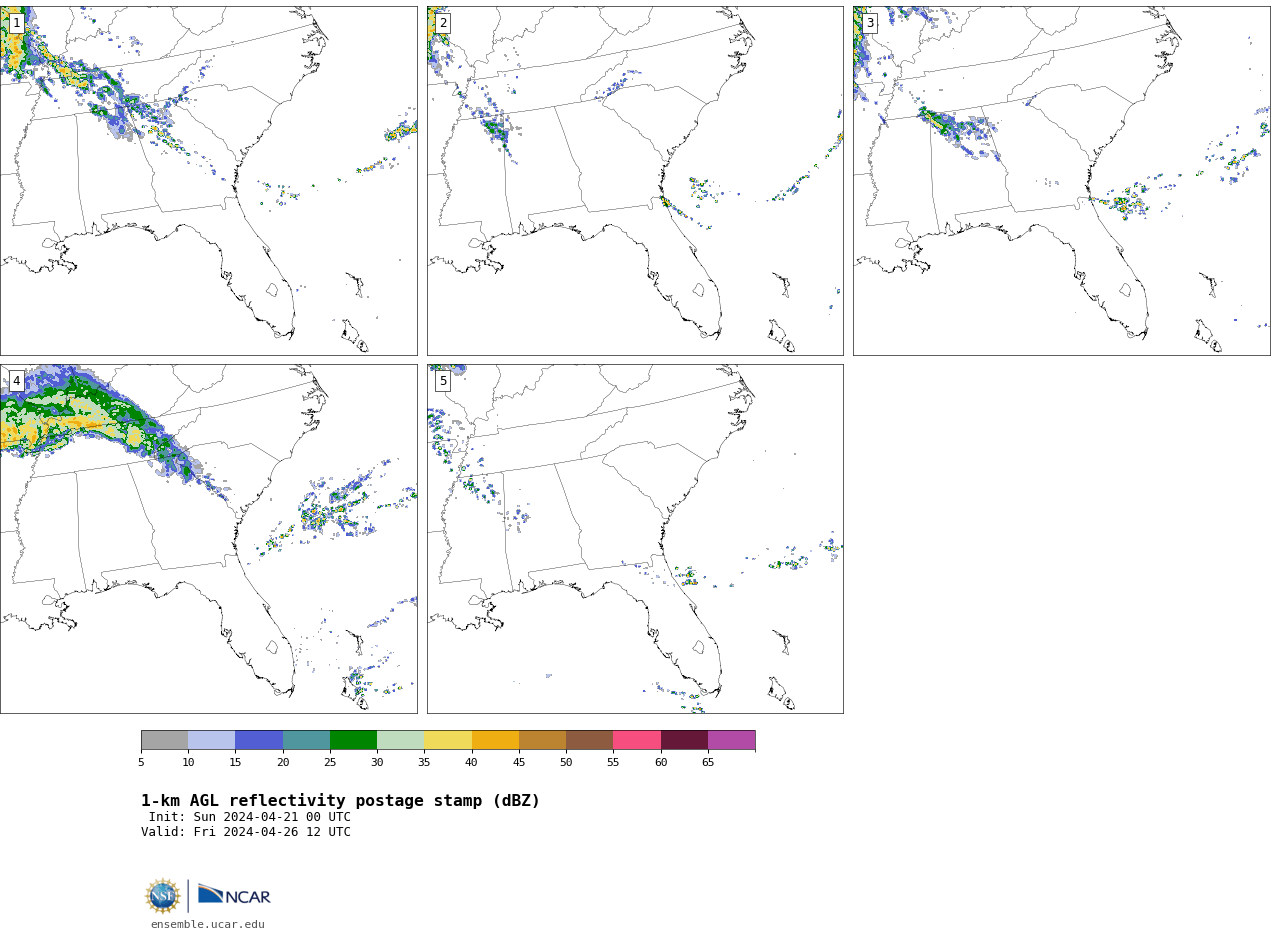Click the member label box '3'
The image size is (1280, 936).
[x=870, y=23]
